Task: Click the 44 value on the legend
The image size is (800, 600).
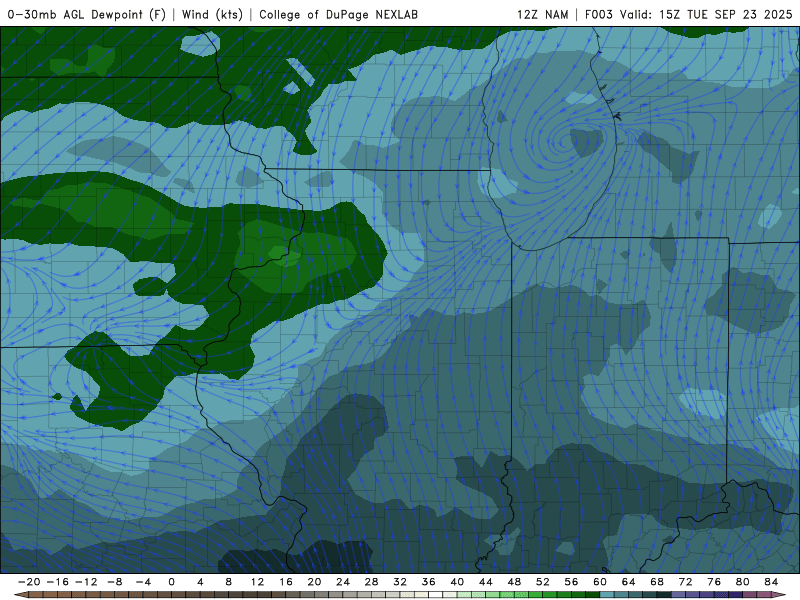Action: [486, 582]
